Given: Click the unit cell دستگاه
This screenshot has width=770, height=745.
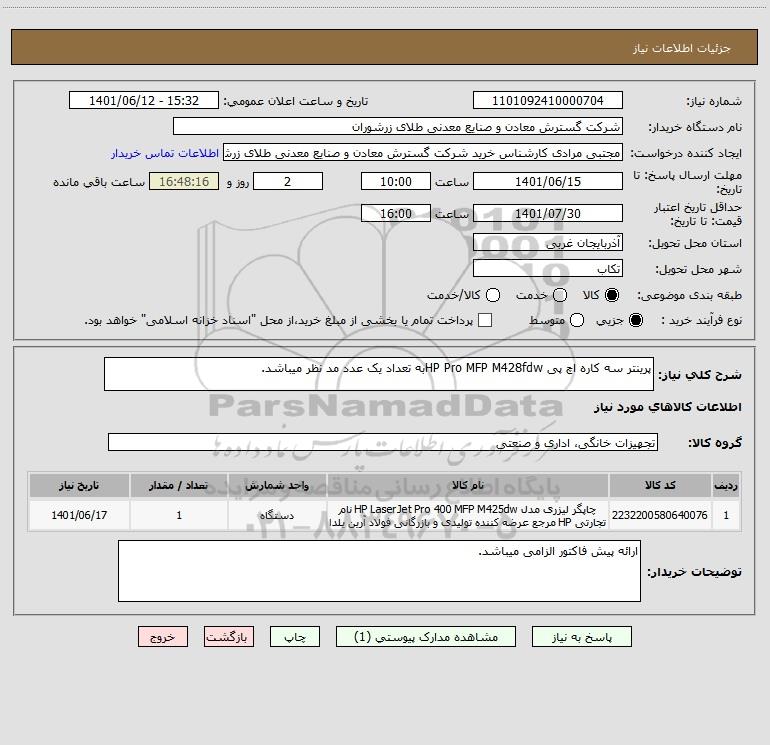Looking at the screenshot, I should [277, 515].
